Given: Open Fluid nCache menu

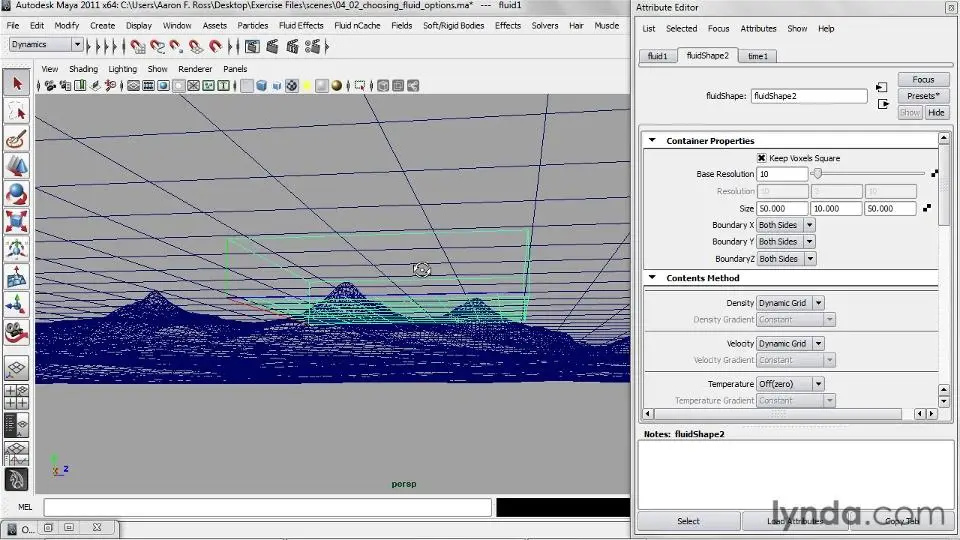Looking at the screenshot, I should point(358,25).
